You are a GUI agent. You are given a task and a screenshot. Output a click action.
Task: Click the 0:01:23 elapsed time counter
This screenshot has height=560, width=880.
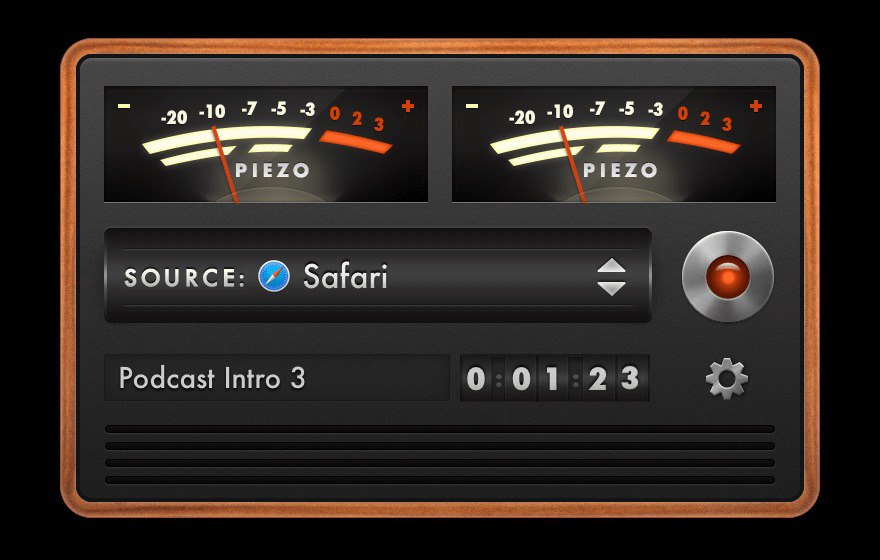pyautogui.click(x=554, y=378)
